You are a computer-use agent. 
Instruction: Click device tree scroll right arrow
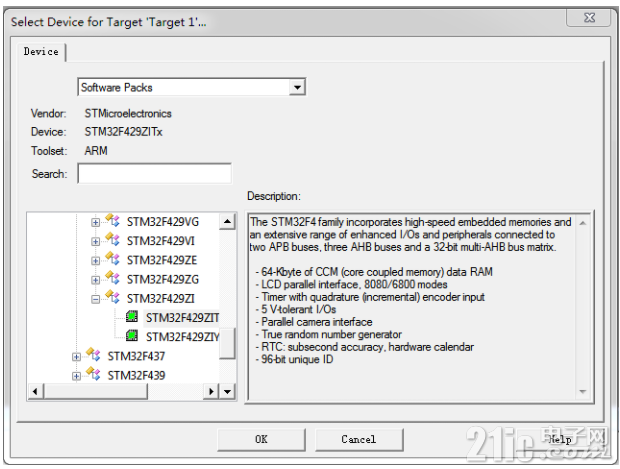click(x=211, y=391)
